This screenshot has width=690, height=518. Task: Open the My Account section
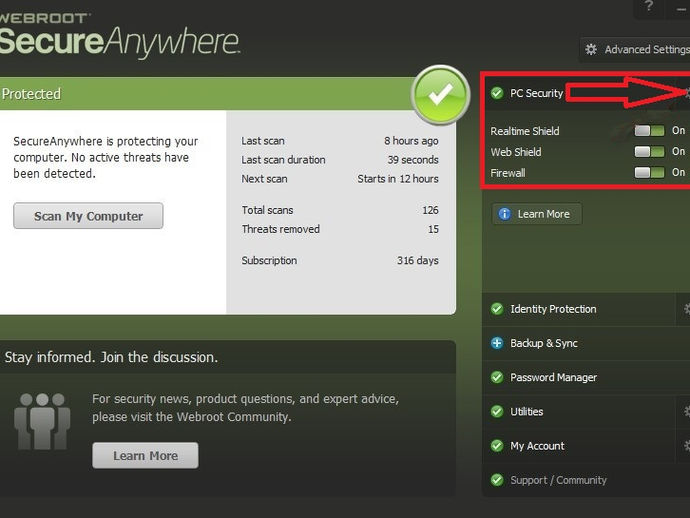click(x=578, y=446)
